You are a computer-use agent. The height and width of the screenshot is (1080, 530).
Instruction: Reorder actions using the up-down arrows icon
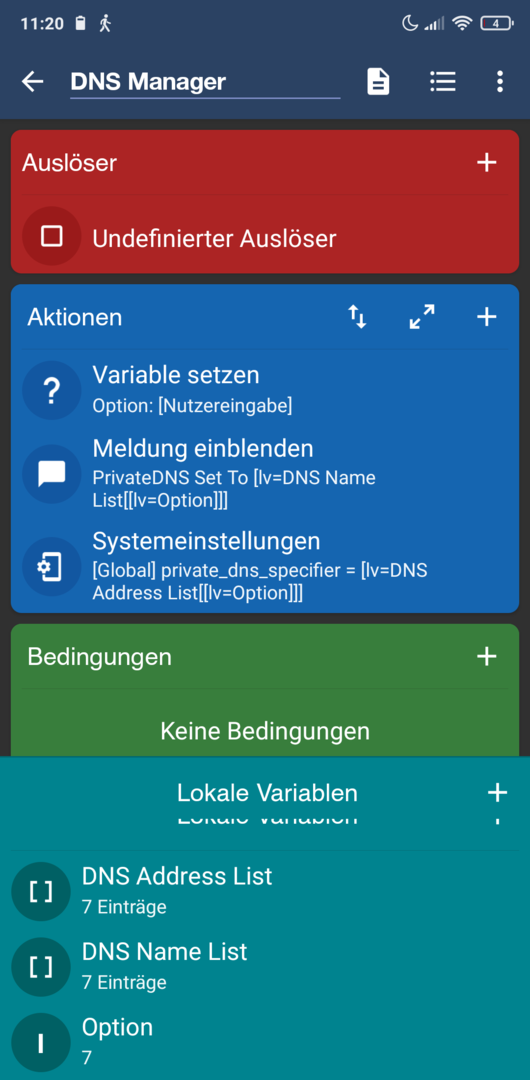click(357, 317)
